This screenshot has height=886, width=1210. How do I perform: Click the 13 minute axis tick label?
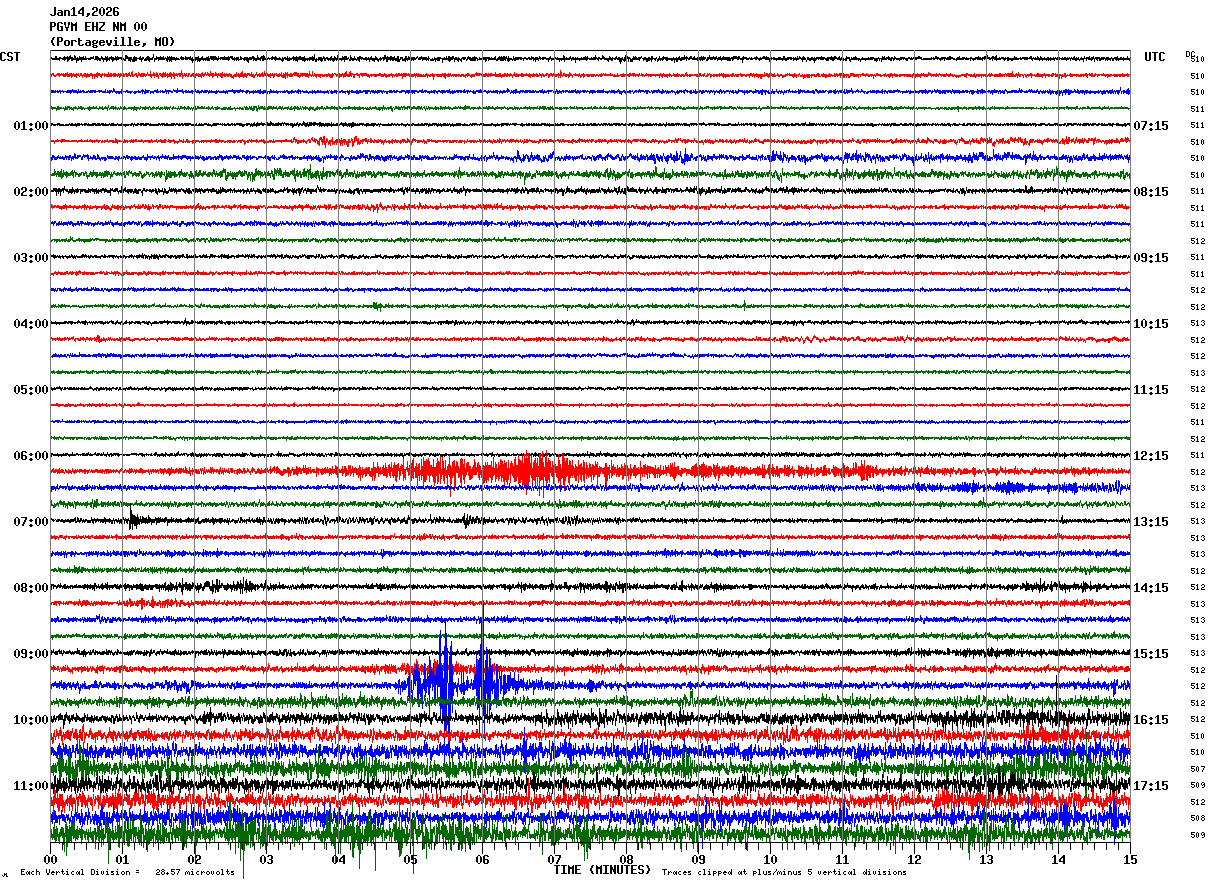[987, 860]
